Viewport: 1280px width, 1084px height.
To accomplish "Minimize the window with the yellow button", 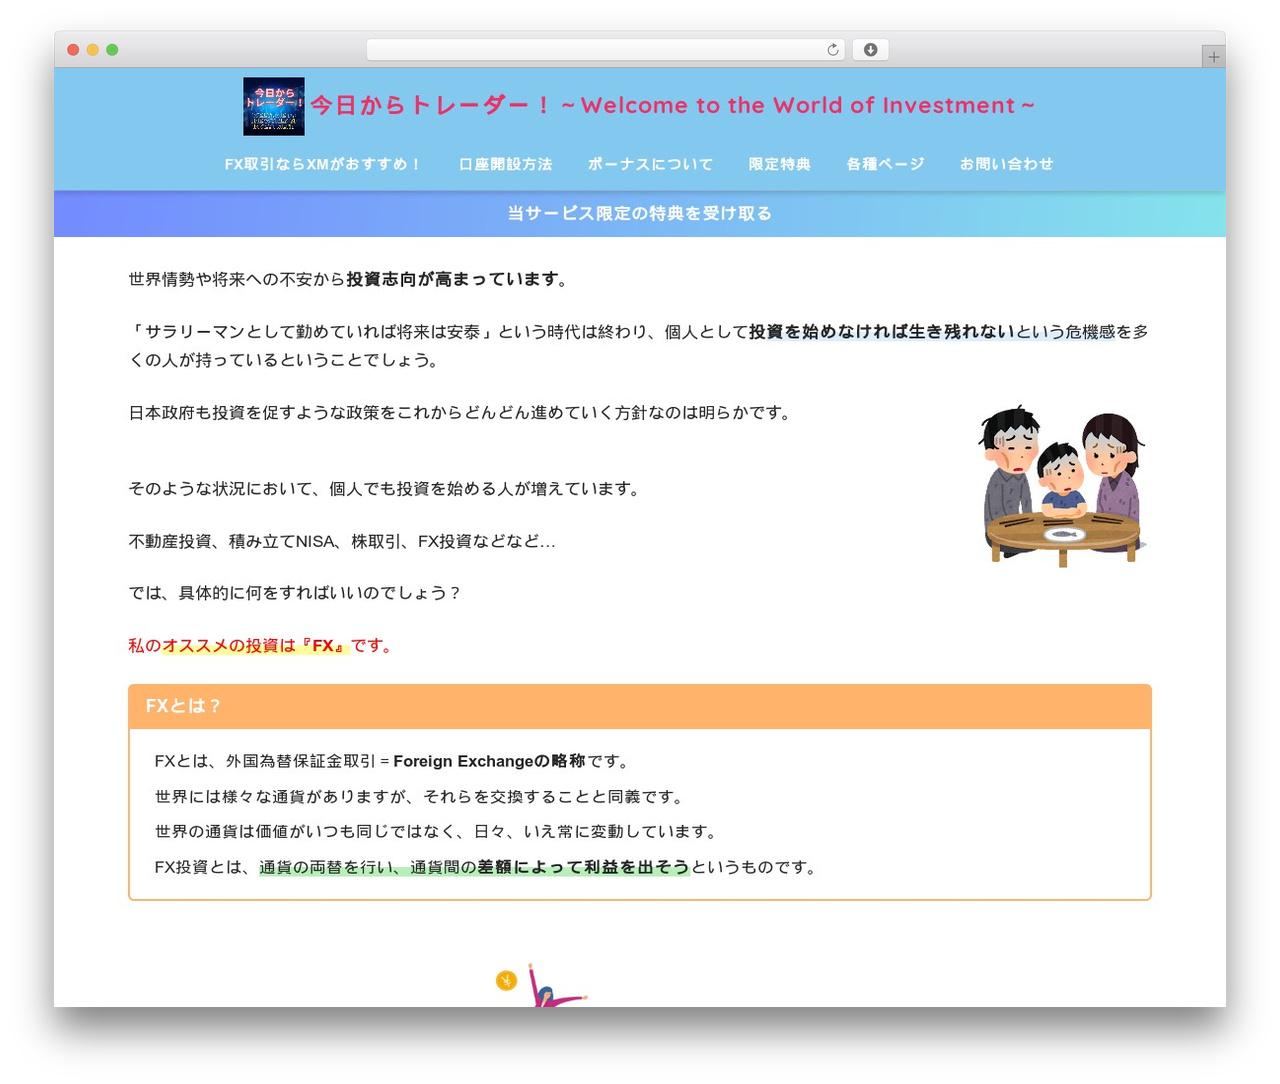I will pos(93,50).
